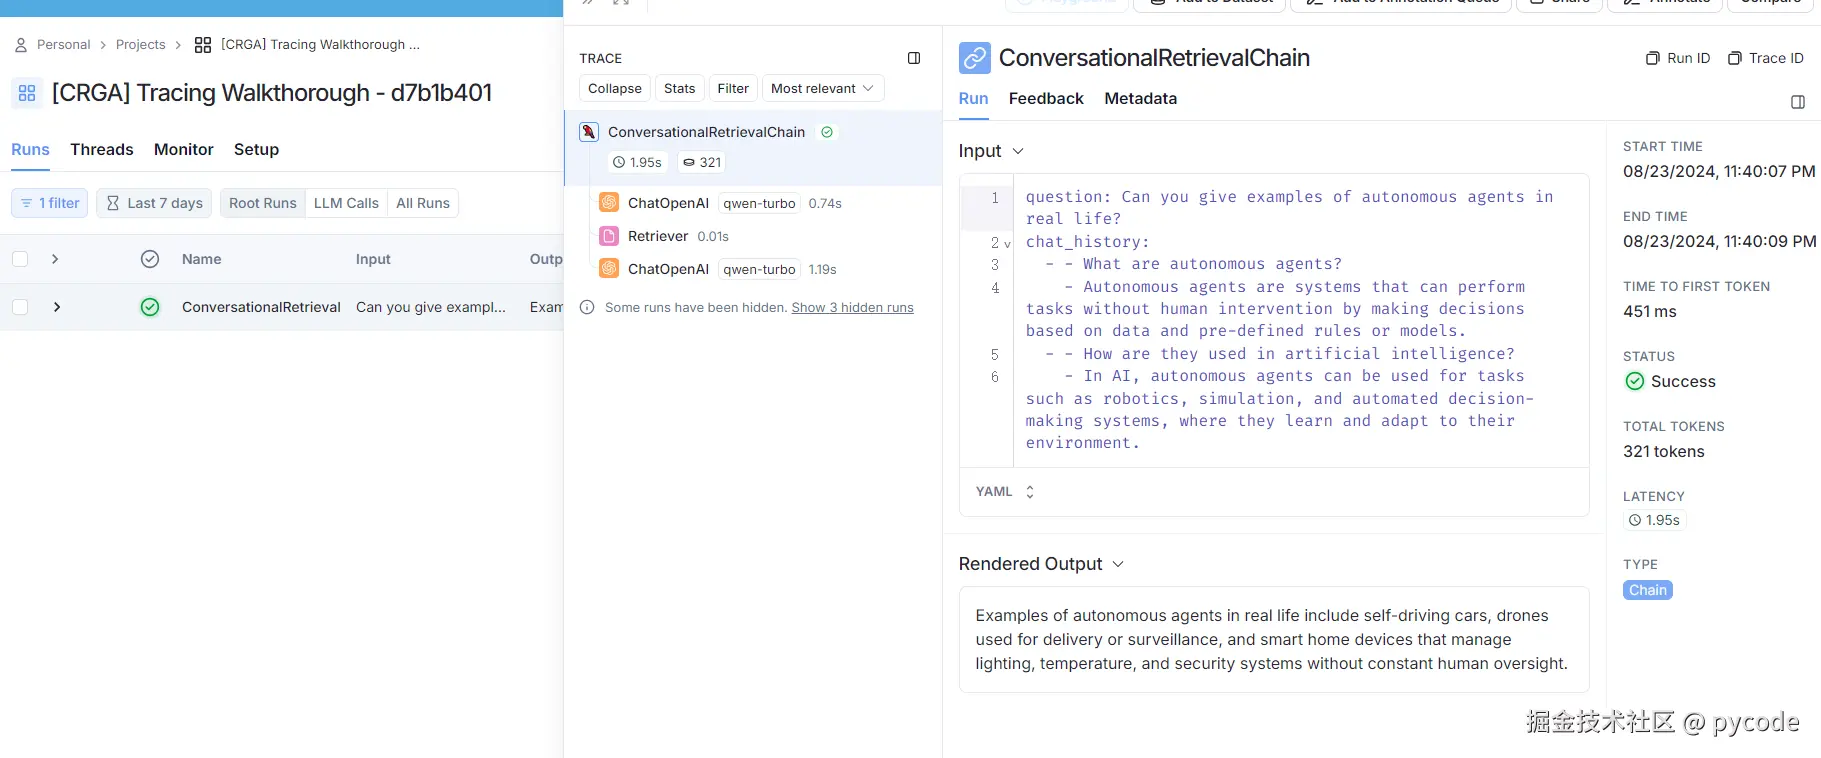Click the green success check beside trace name
The image size is (1821, 758).
[827, 132]
